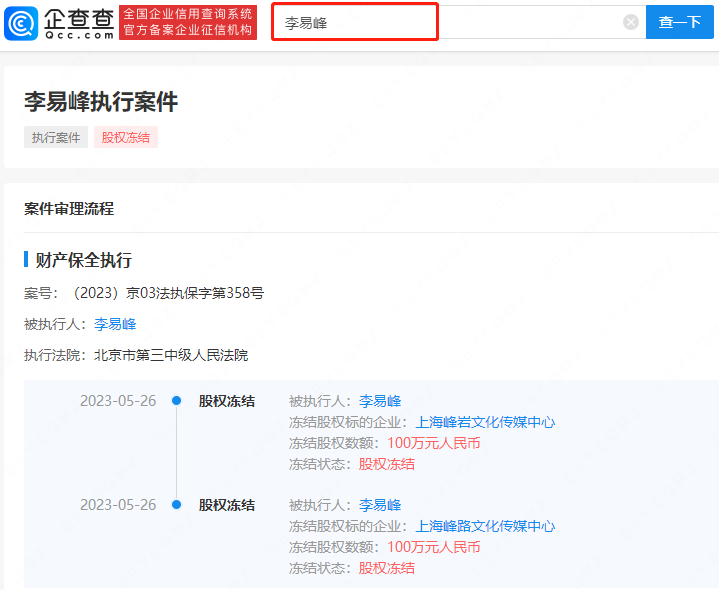
Task: Clear the search box with the X icon
Action: (631, 22)
